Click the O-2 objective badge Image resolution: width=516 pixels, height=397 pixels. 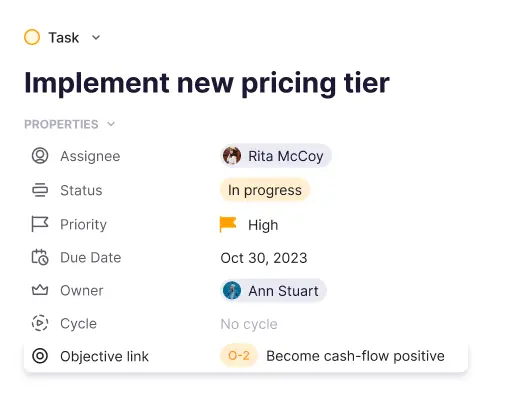(x=239, y=356)
